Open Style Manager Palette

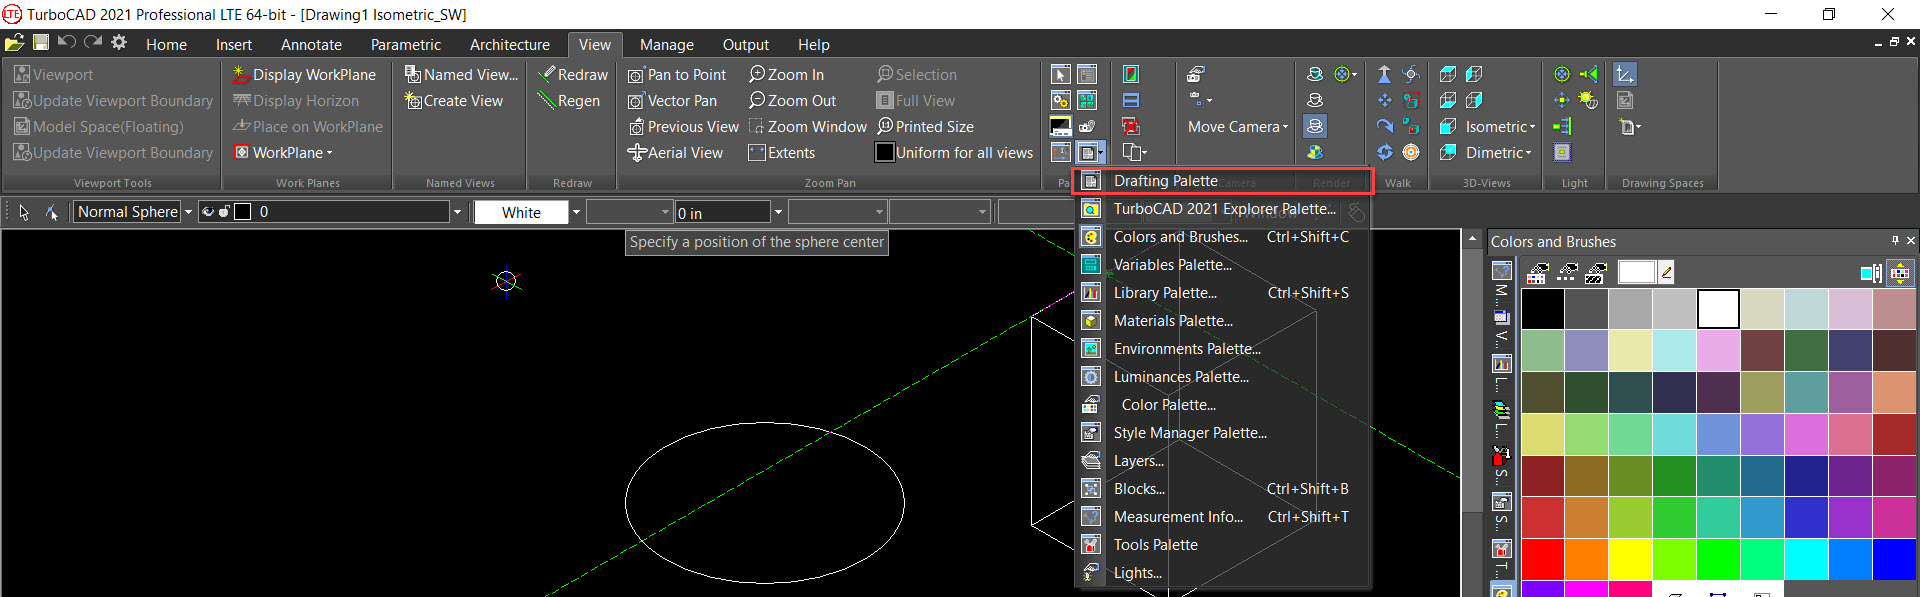pos(1223,433)
